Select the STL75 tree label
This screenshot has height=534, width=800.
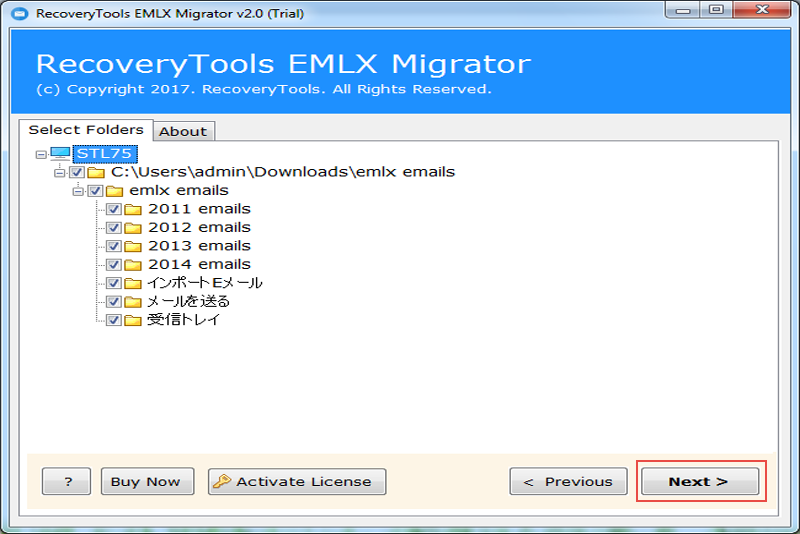105,154
